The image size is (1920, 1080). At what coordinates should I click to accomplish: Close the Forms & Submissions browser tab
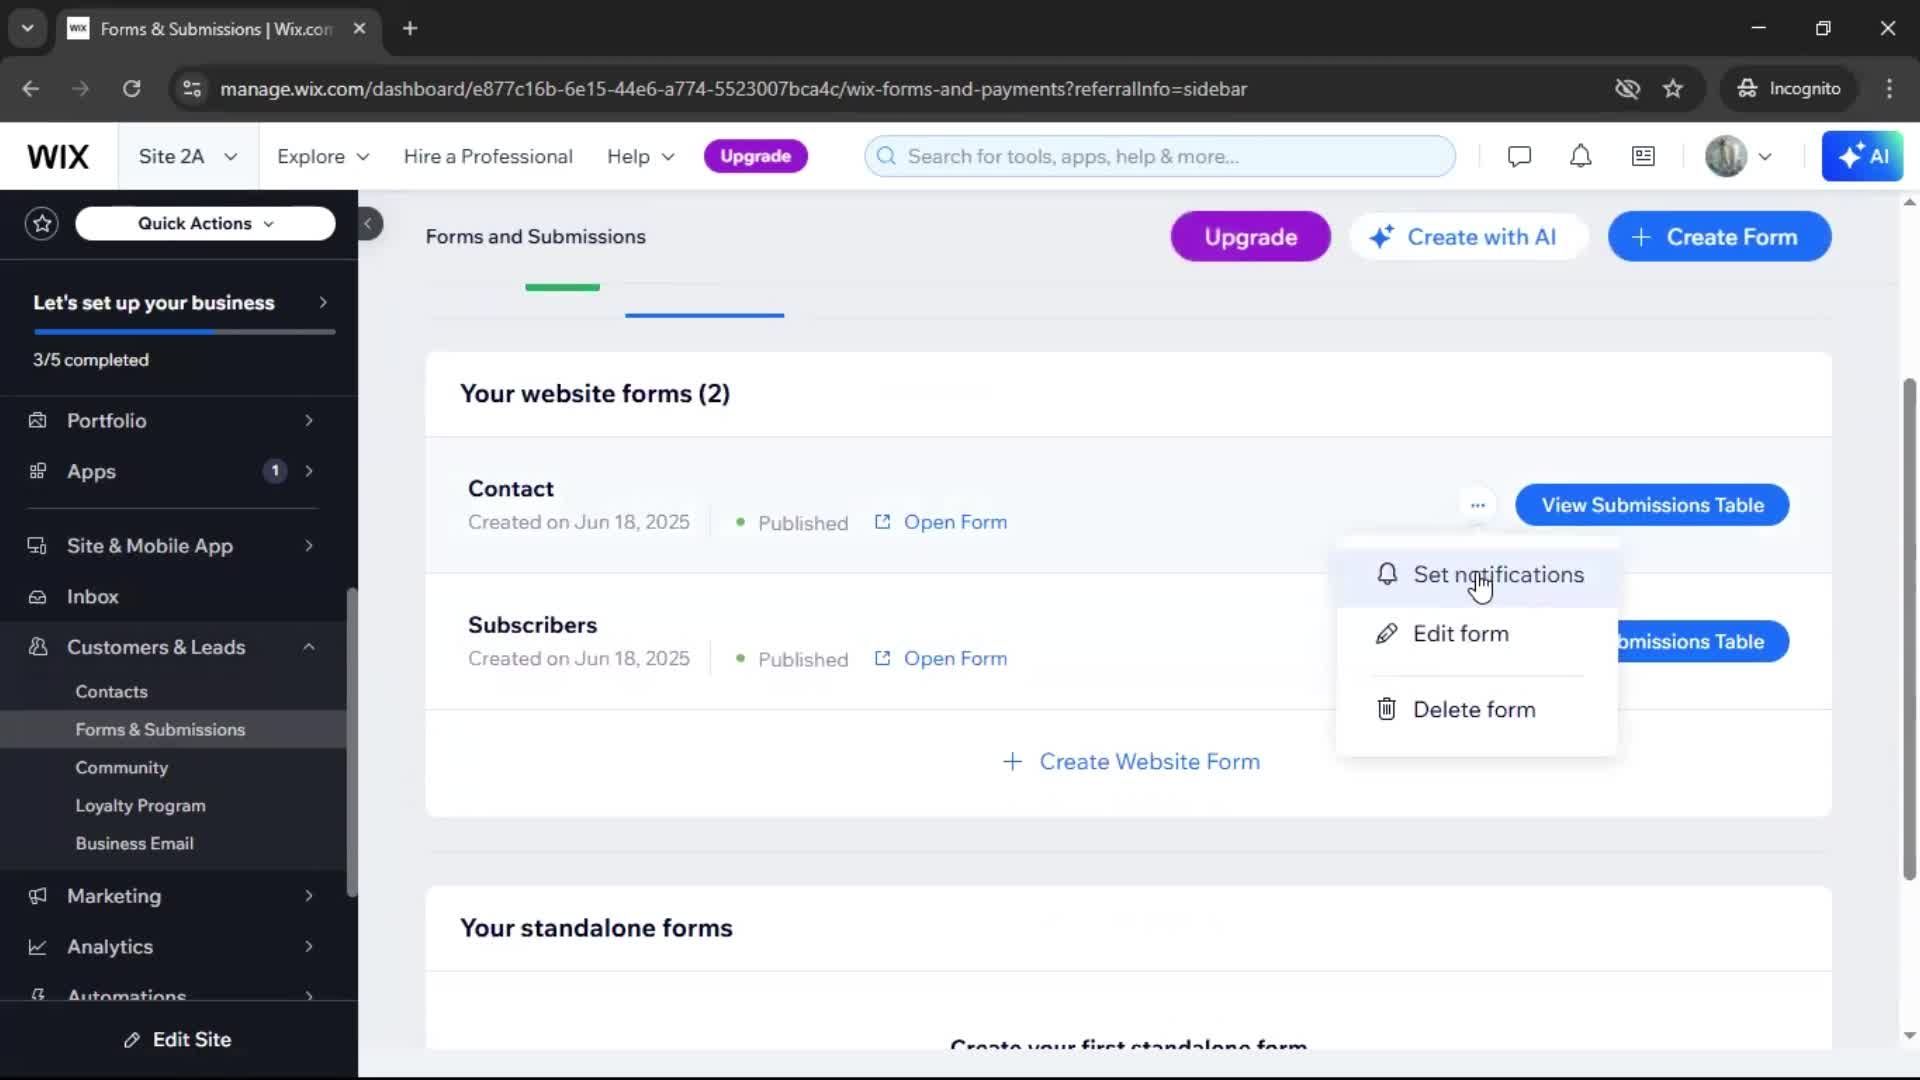click(x=359, y=29)
